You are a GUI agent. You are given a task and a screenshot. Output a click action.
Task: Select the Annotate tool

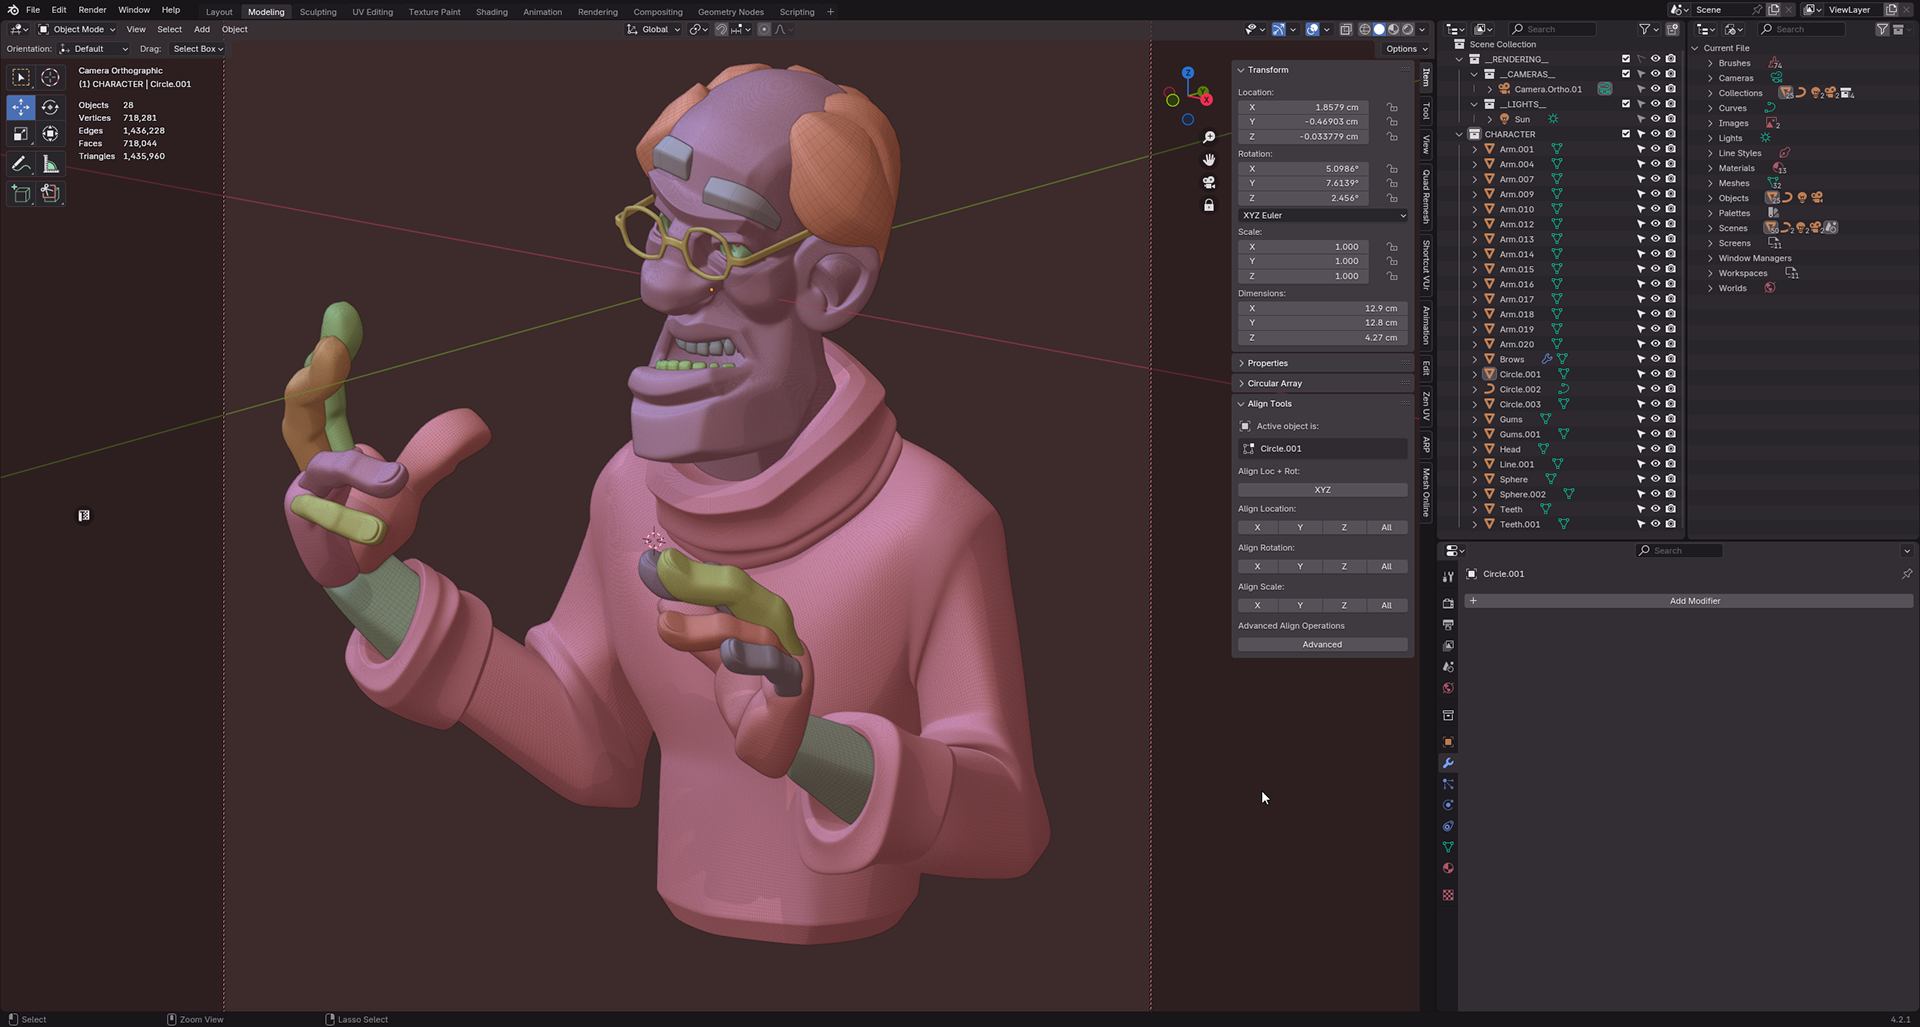(x=21, y=164)
